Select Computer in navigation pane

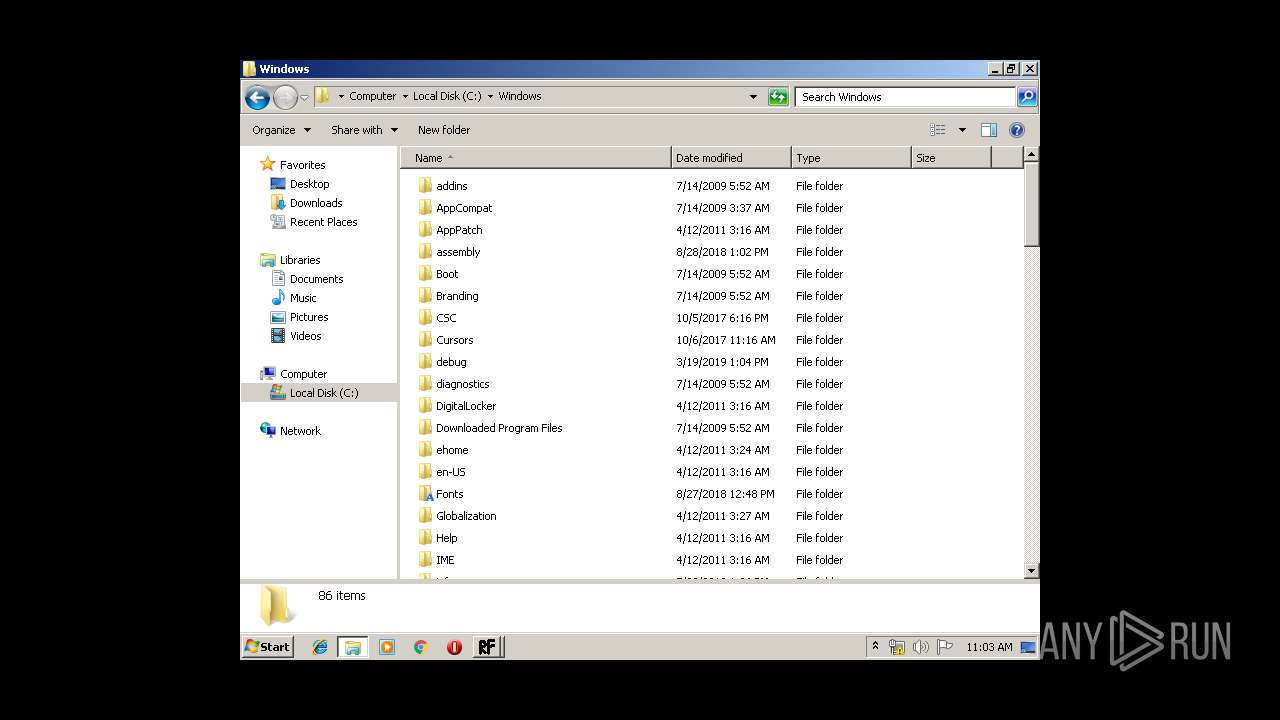[303, 374]
